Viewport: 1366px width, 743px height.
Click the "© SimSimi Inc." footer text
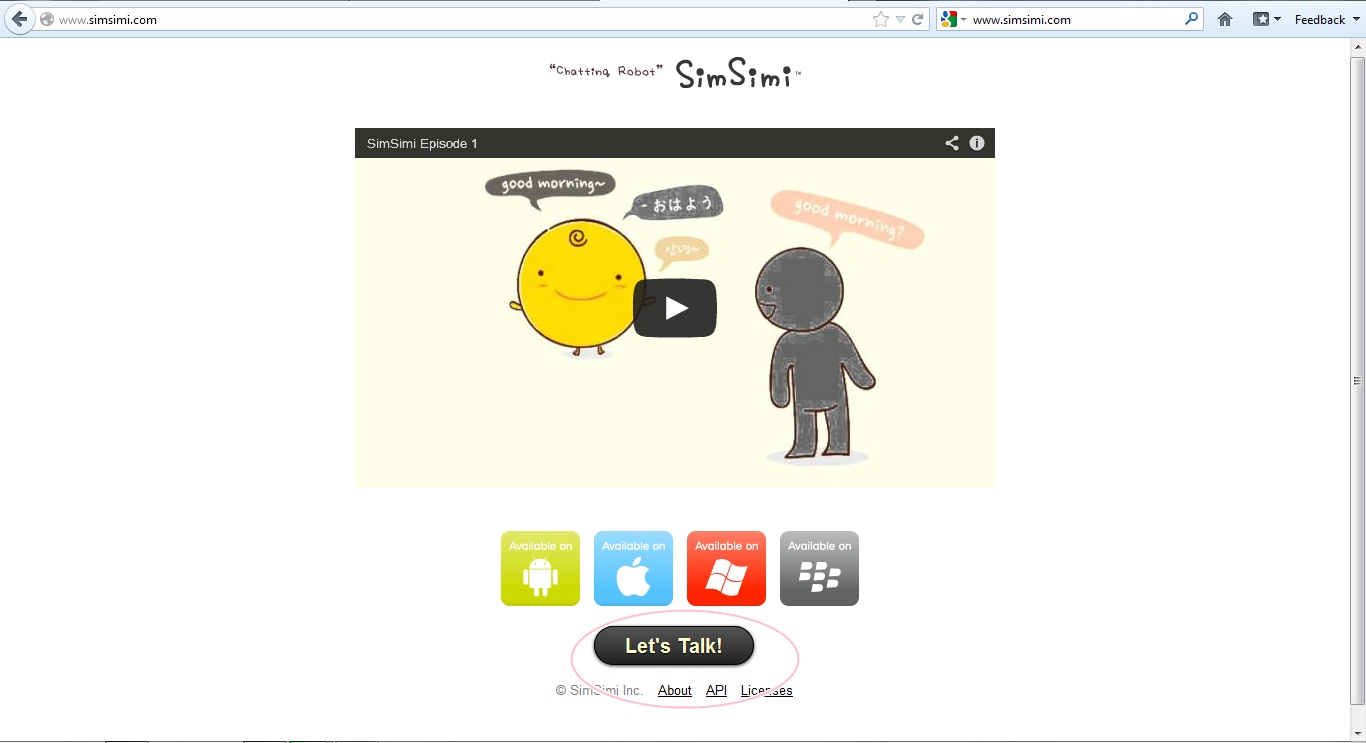[599, 691]
